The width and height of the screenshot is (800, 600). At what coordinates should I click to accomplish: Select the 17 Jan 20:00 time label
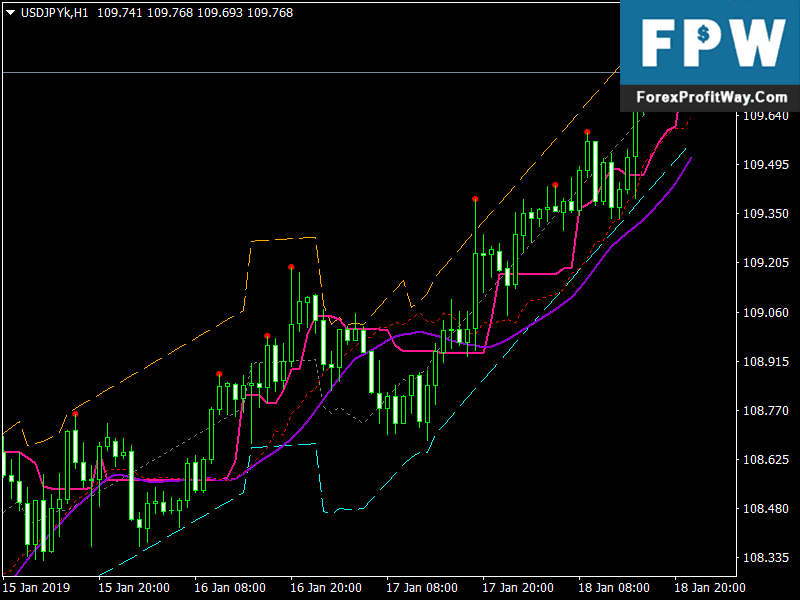518,588
